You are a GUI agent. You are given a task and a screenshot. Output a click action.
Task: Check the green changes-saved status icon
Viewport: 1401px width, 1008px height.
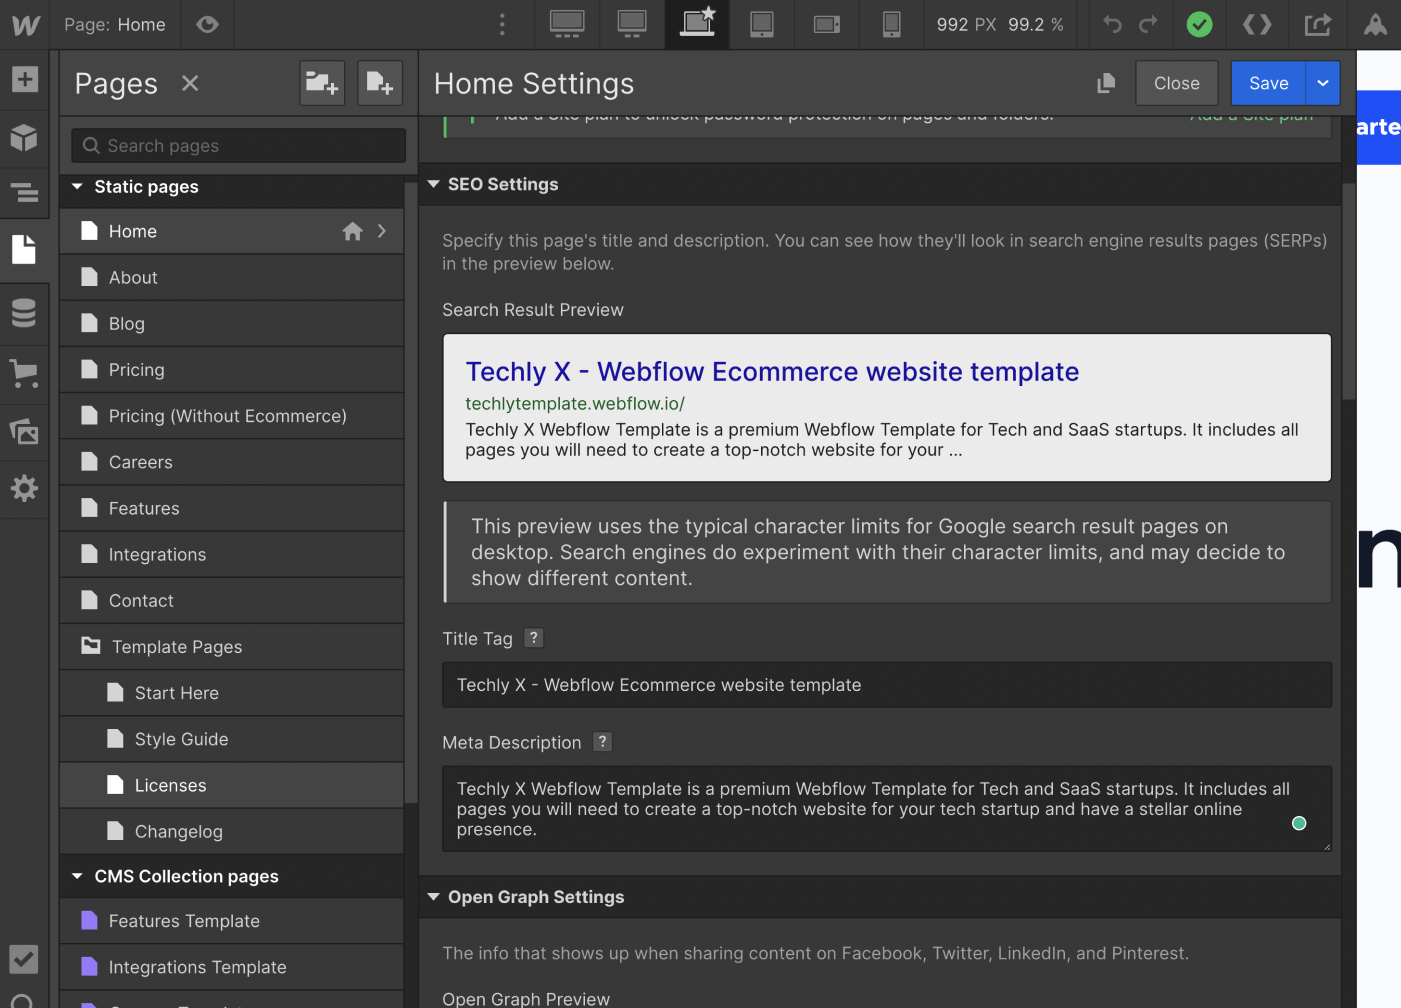tap(1199, 25)
